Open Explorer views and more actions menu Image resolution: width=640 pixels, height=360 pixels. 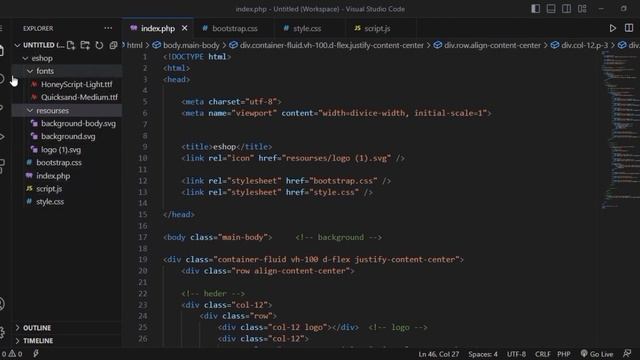coord(108,28)
